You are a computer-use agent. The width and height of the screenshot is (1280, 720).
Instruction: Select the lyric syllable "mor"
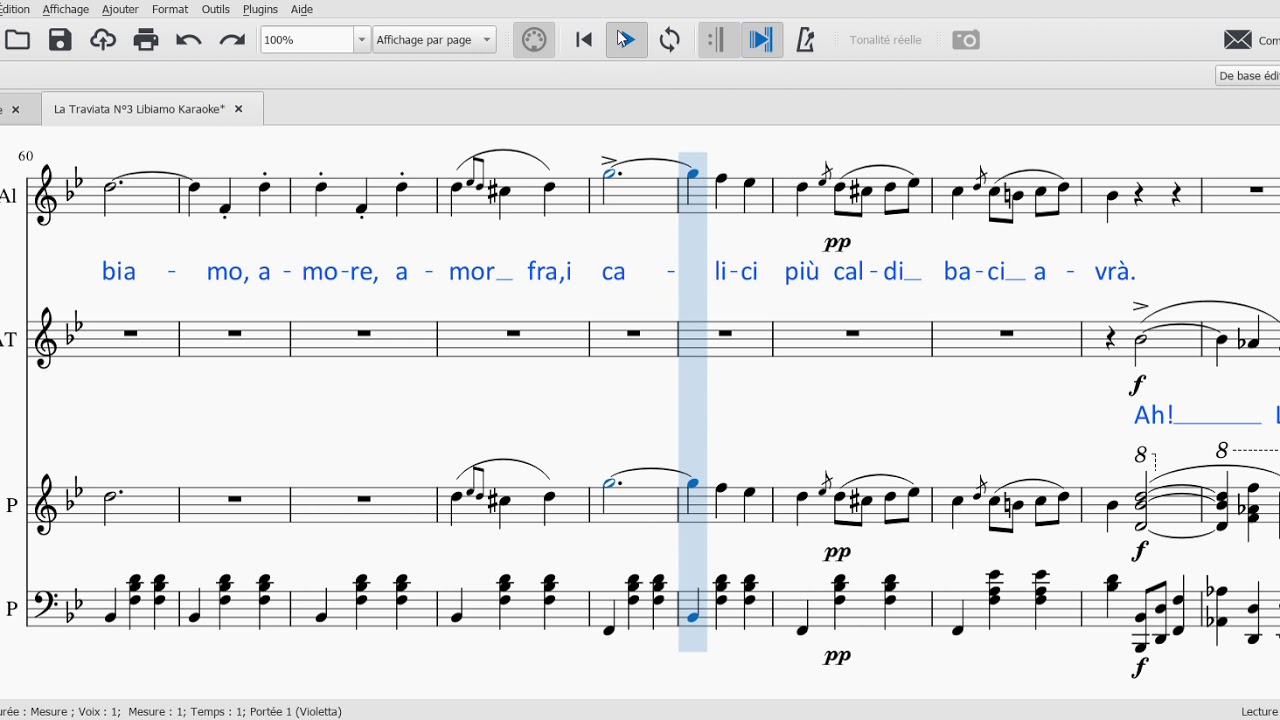click(x=471, y=272)
